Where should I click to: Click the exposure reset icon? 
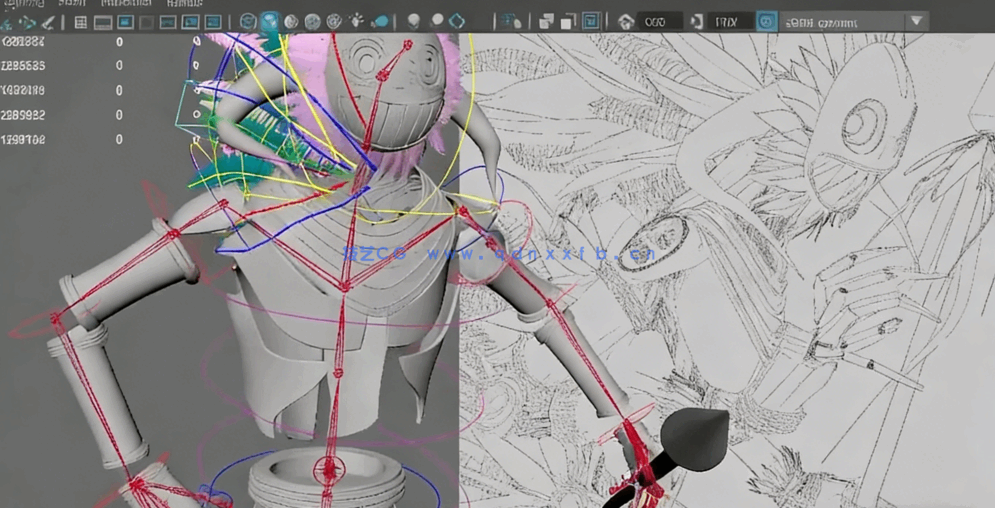tap(626, 21)
